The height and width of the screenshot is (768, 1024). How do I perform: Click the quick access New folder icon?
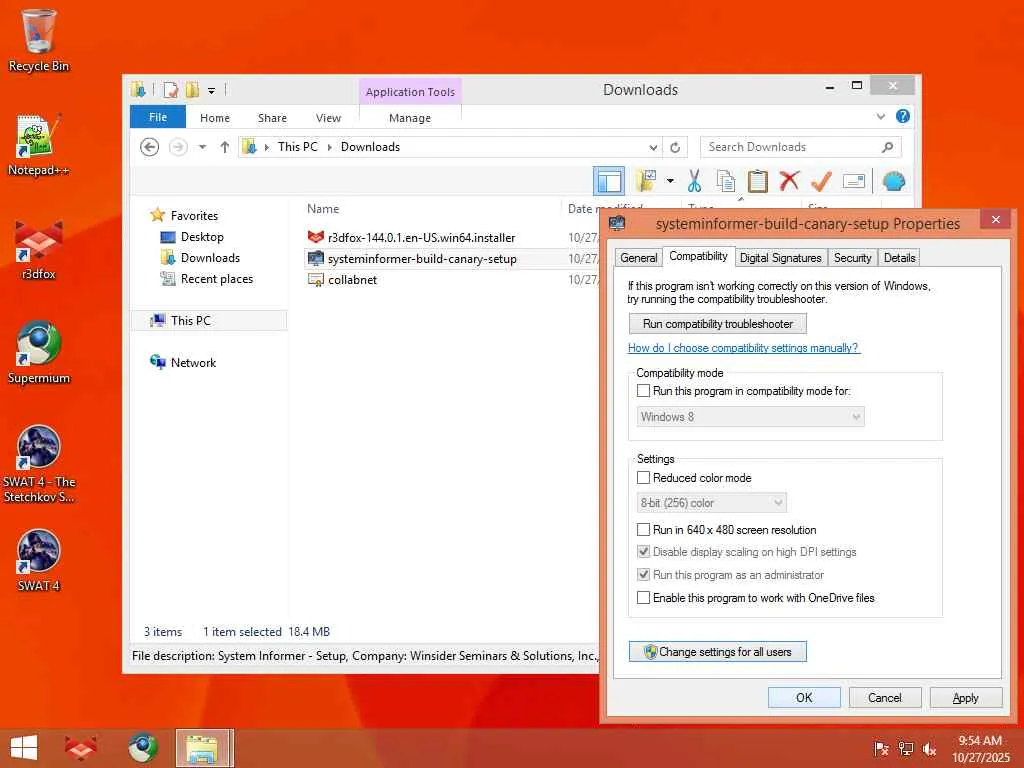[x=192, y=89]
